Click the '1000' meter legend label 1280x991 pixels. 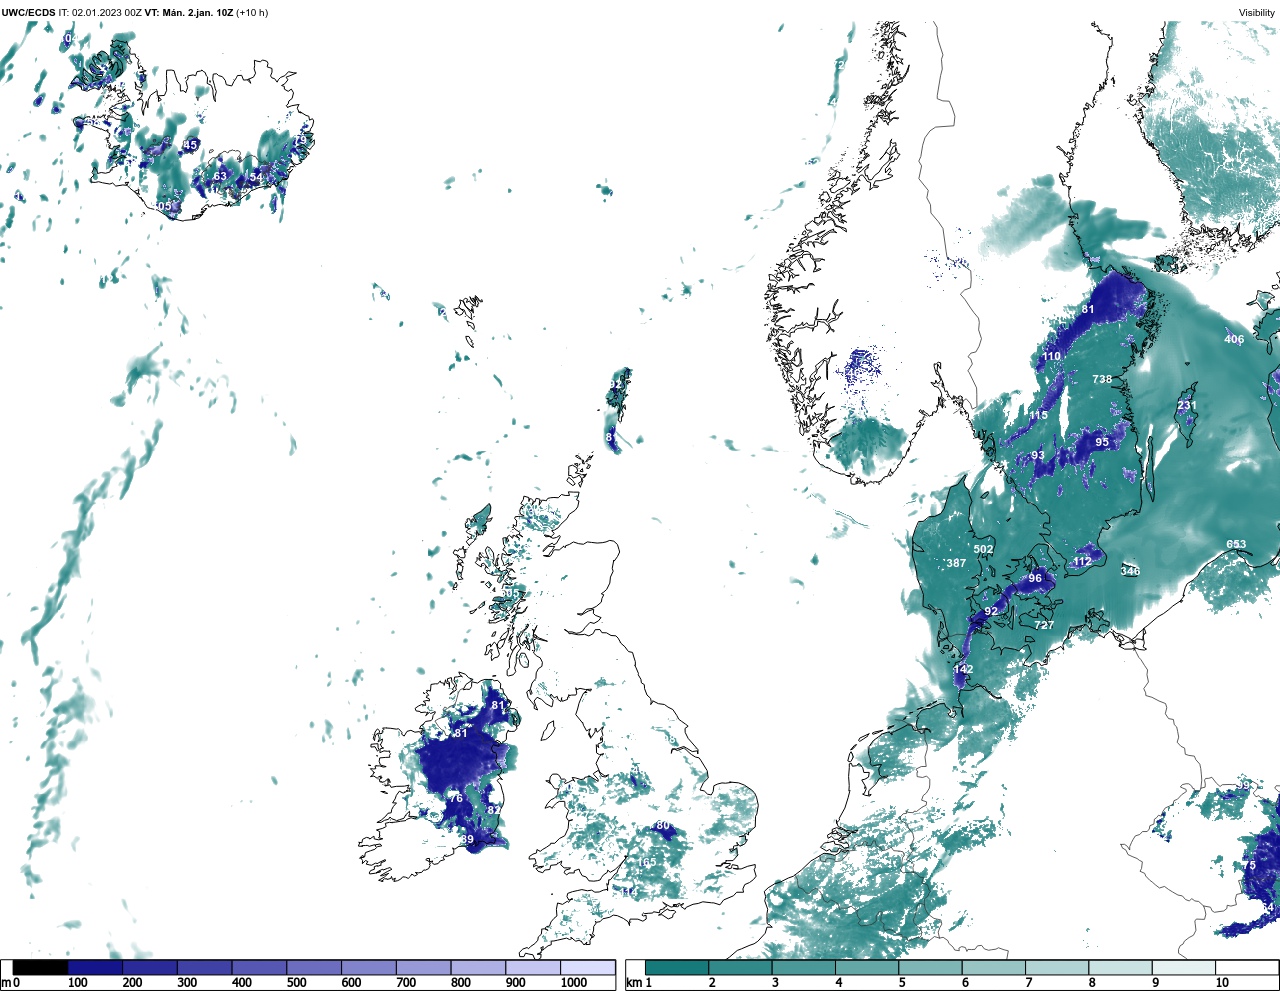tap(574, 983)
